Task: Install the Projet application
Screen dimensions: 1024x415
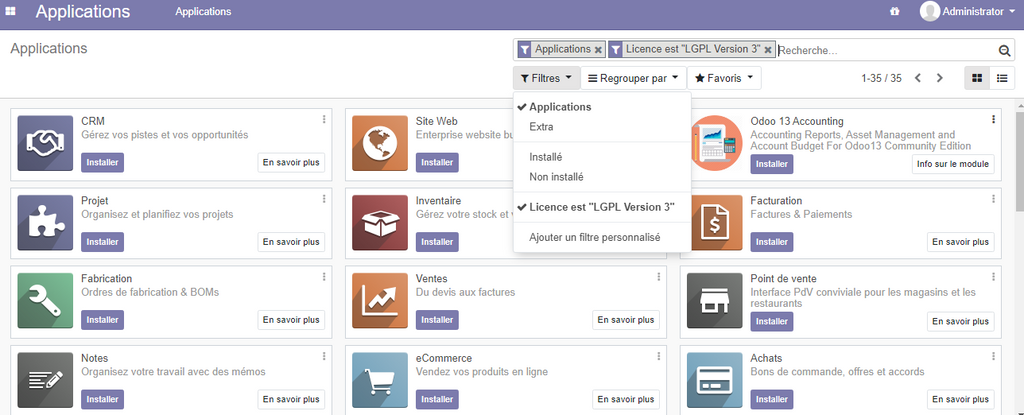Action: click(x=102, y=241)
